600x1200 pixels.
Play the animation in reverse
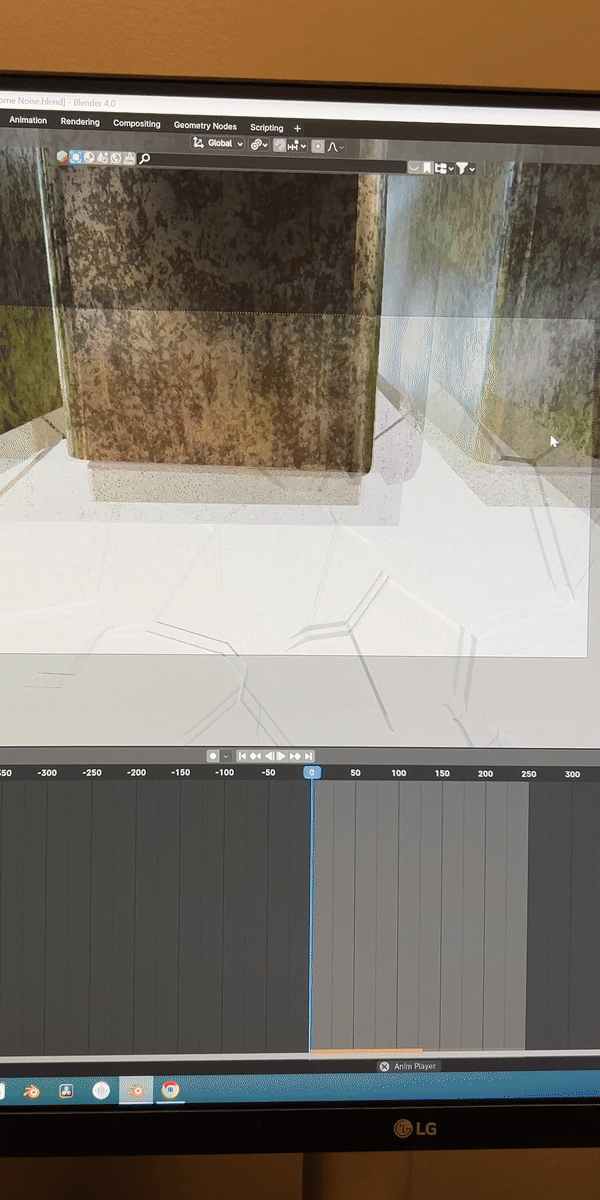(x=269, y=756)
